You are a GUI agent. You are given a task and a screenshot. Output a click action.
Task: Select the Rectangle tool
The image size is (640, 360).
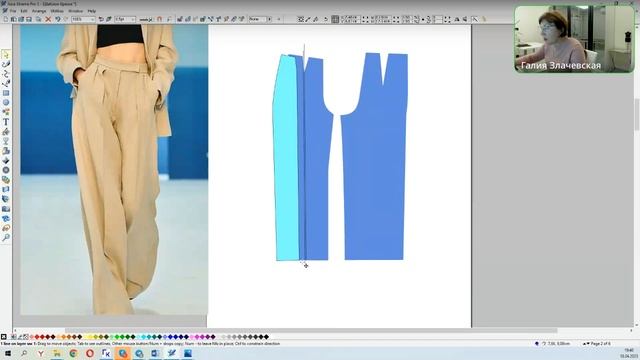point(6,93)
